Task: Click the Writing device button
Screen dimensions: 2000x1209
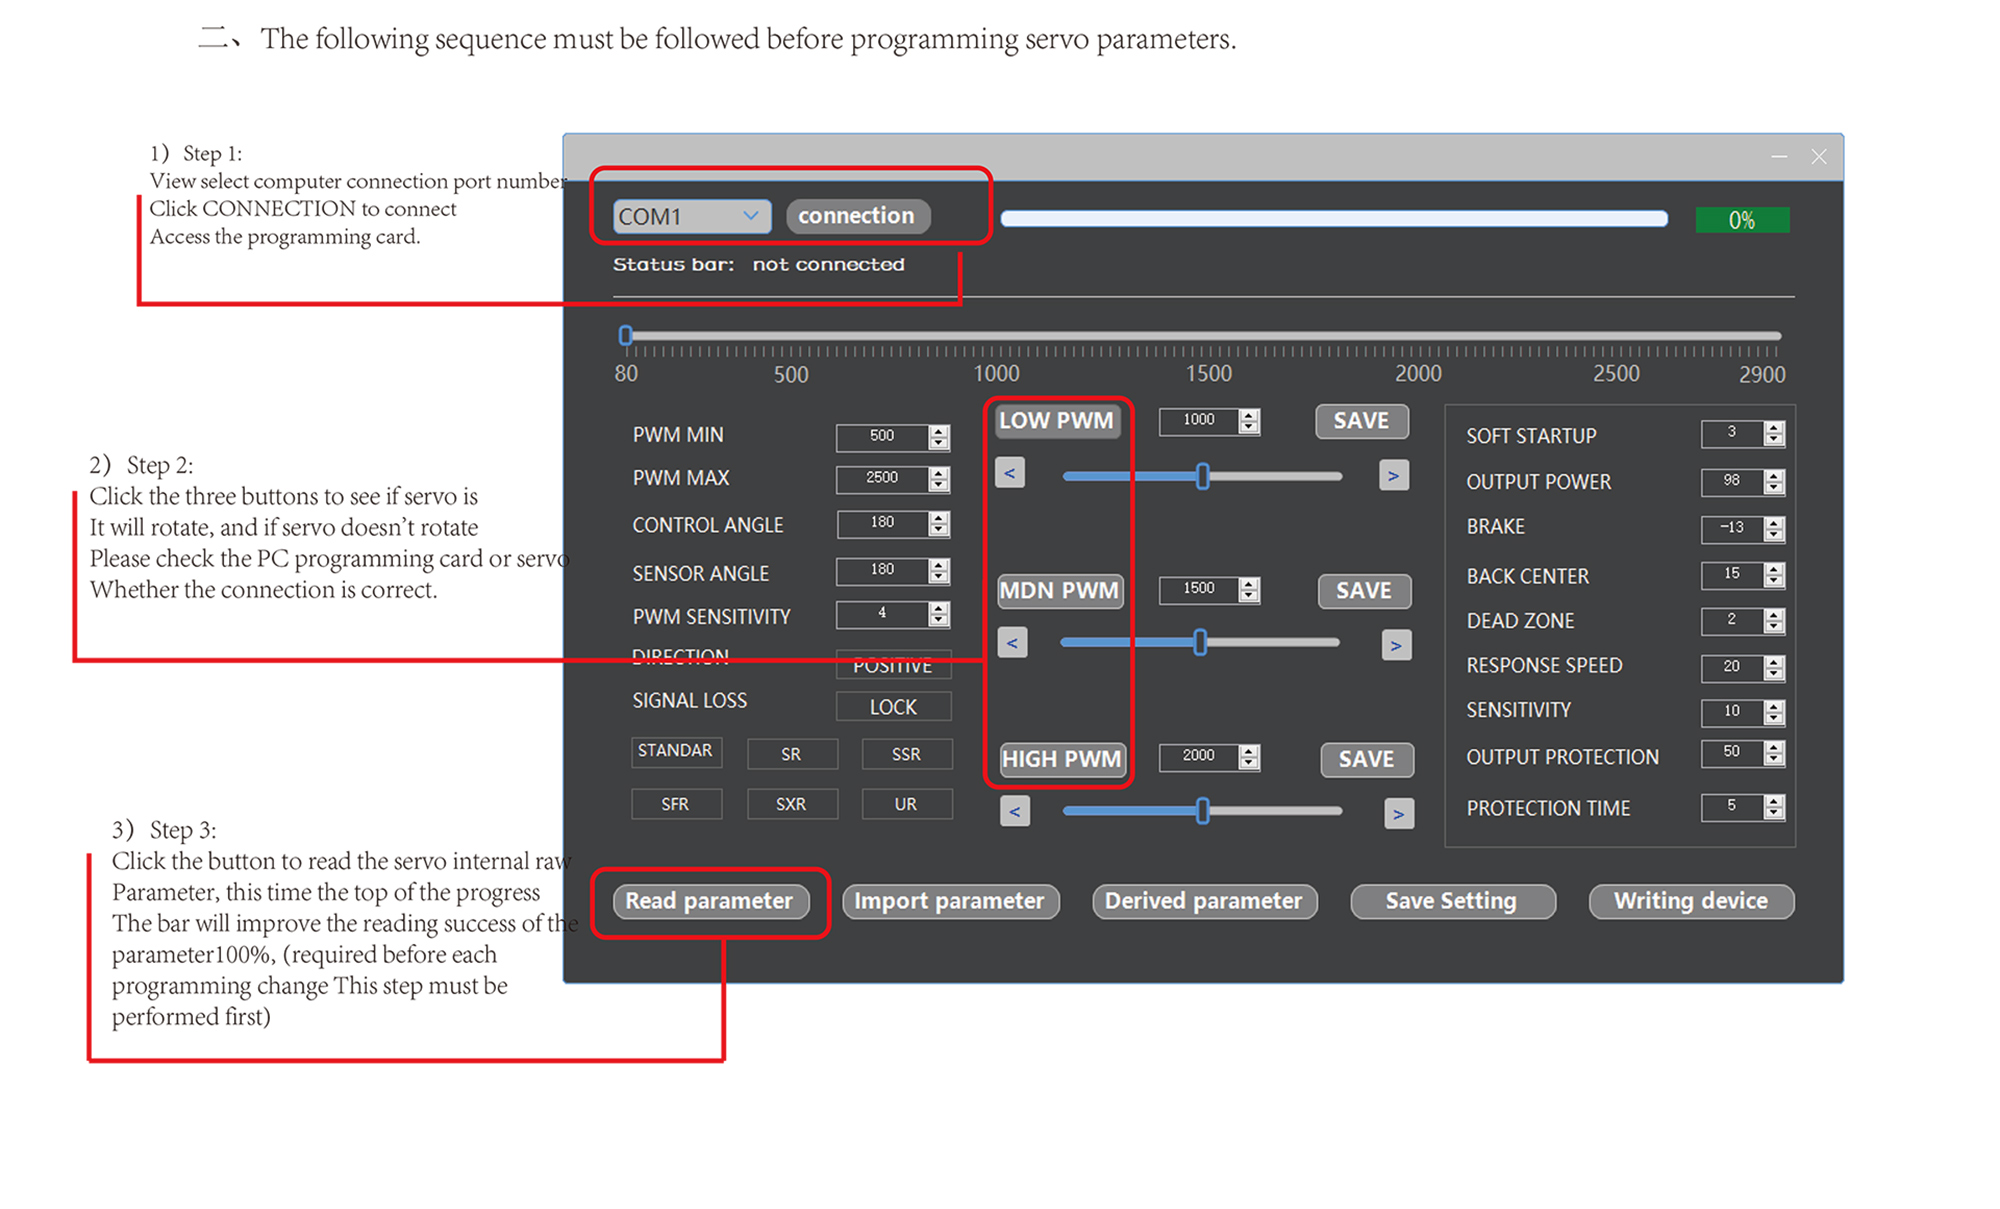Action: pos(1691,901)
